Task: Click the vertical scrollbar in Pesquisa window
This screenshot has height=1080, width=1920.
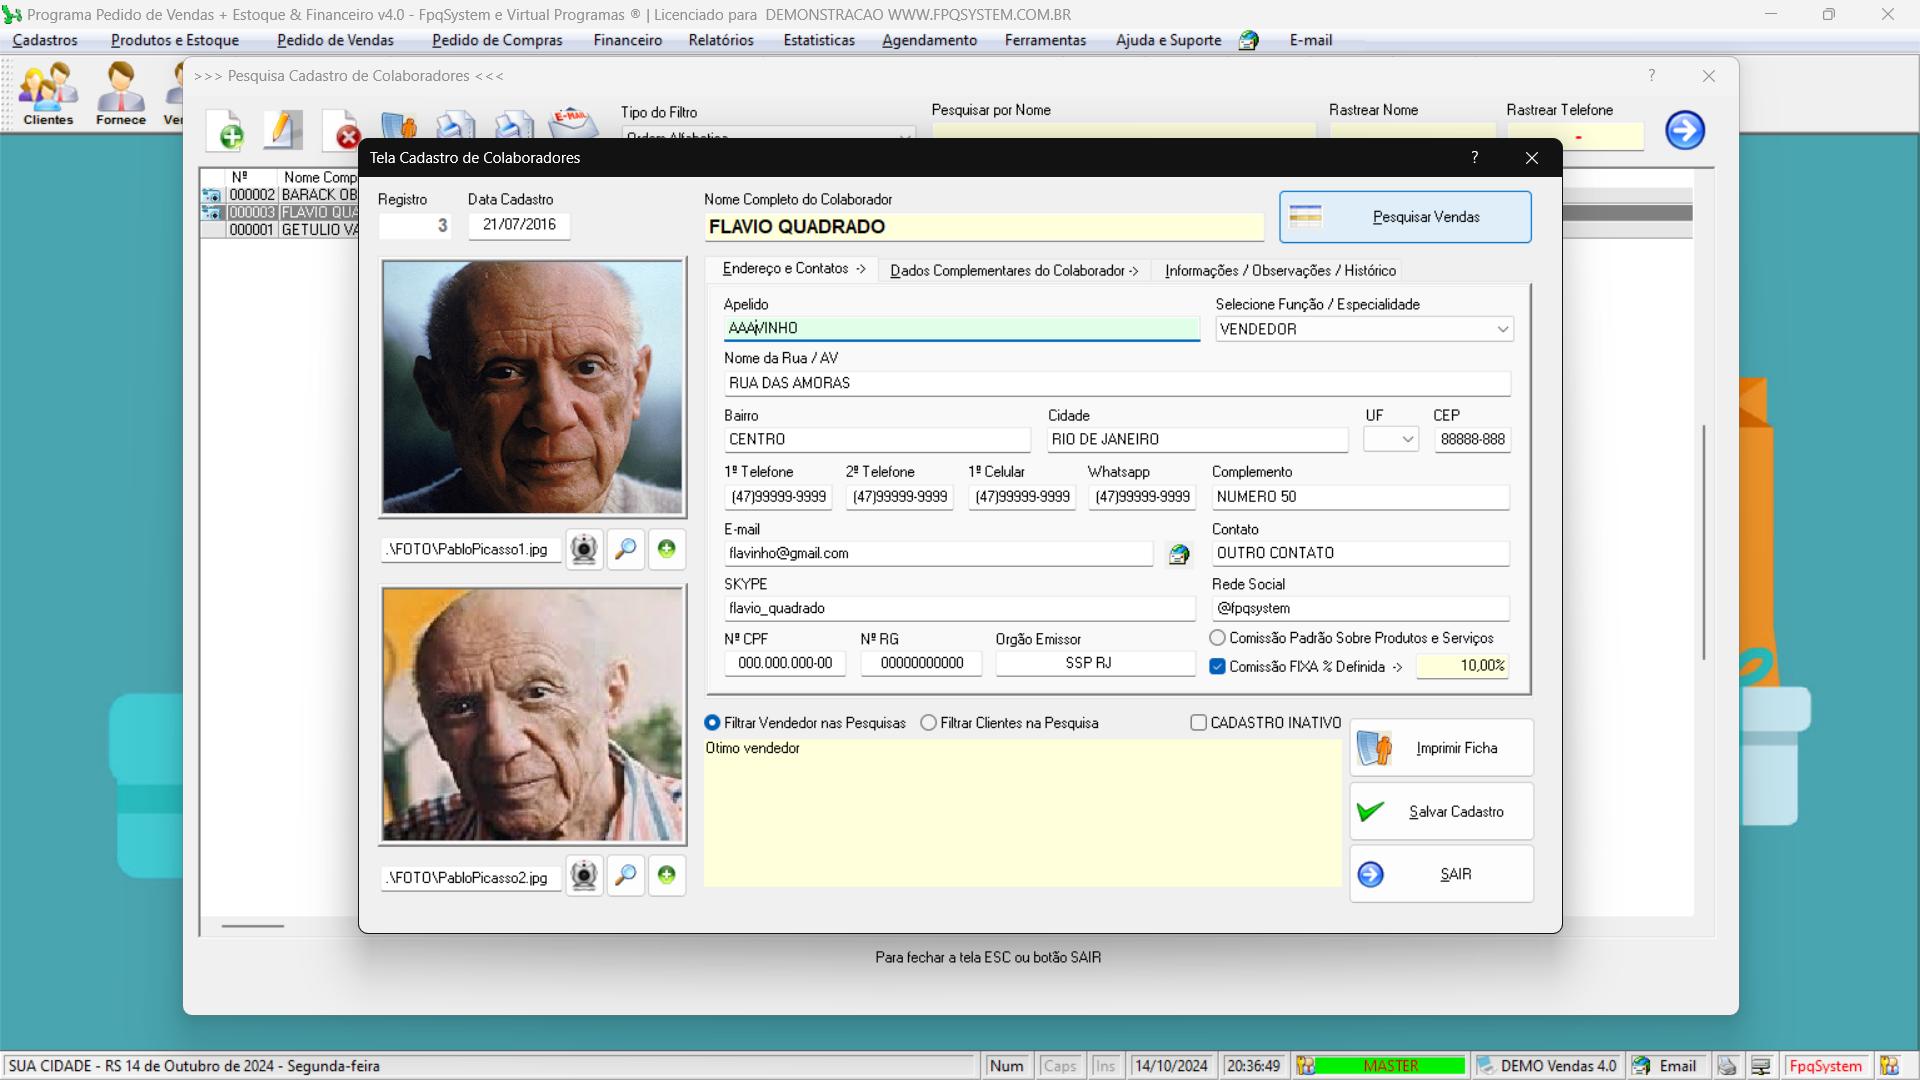Action: (x=1704, y=542)
